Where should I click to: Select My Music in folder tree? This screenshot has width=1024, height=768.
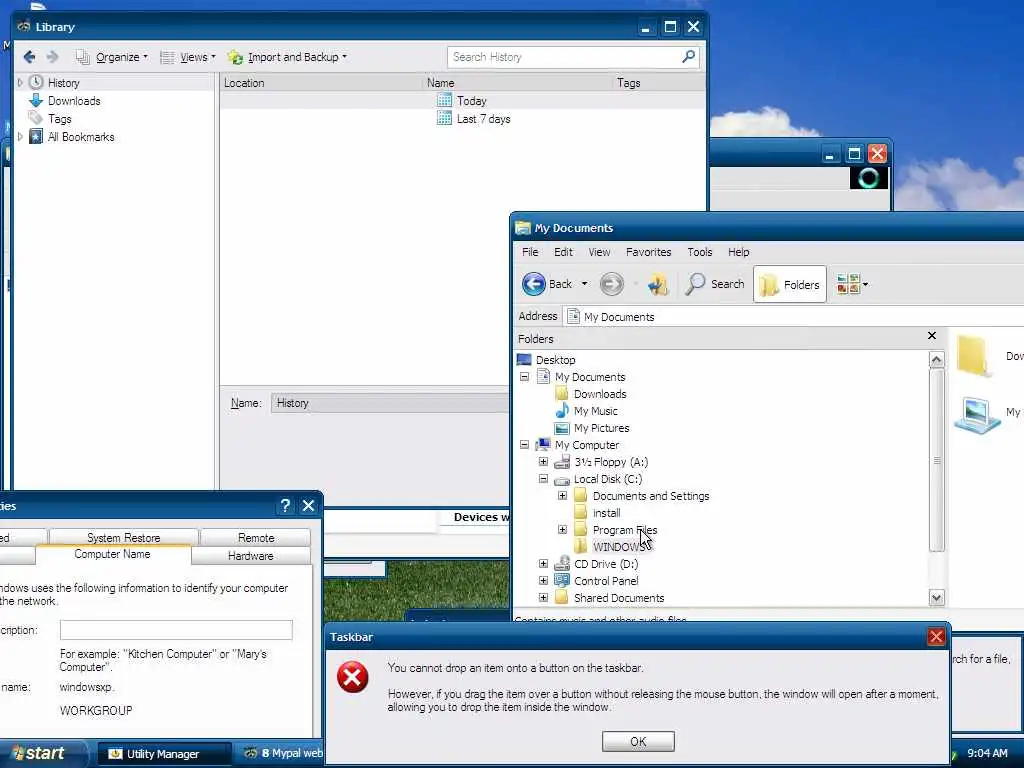(x=595, y=411)
